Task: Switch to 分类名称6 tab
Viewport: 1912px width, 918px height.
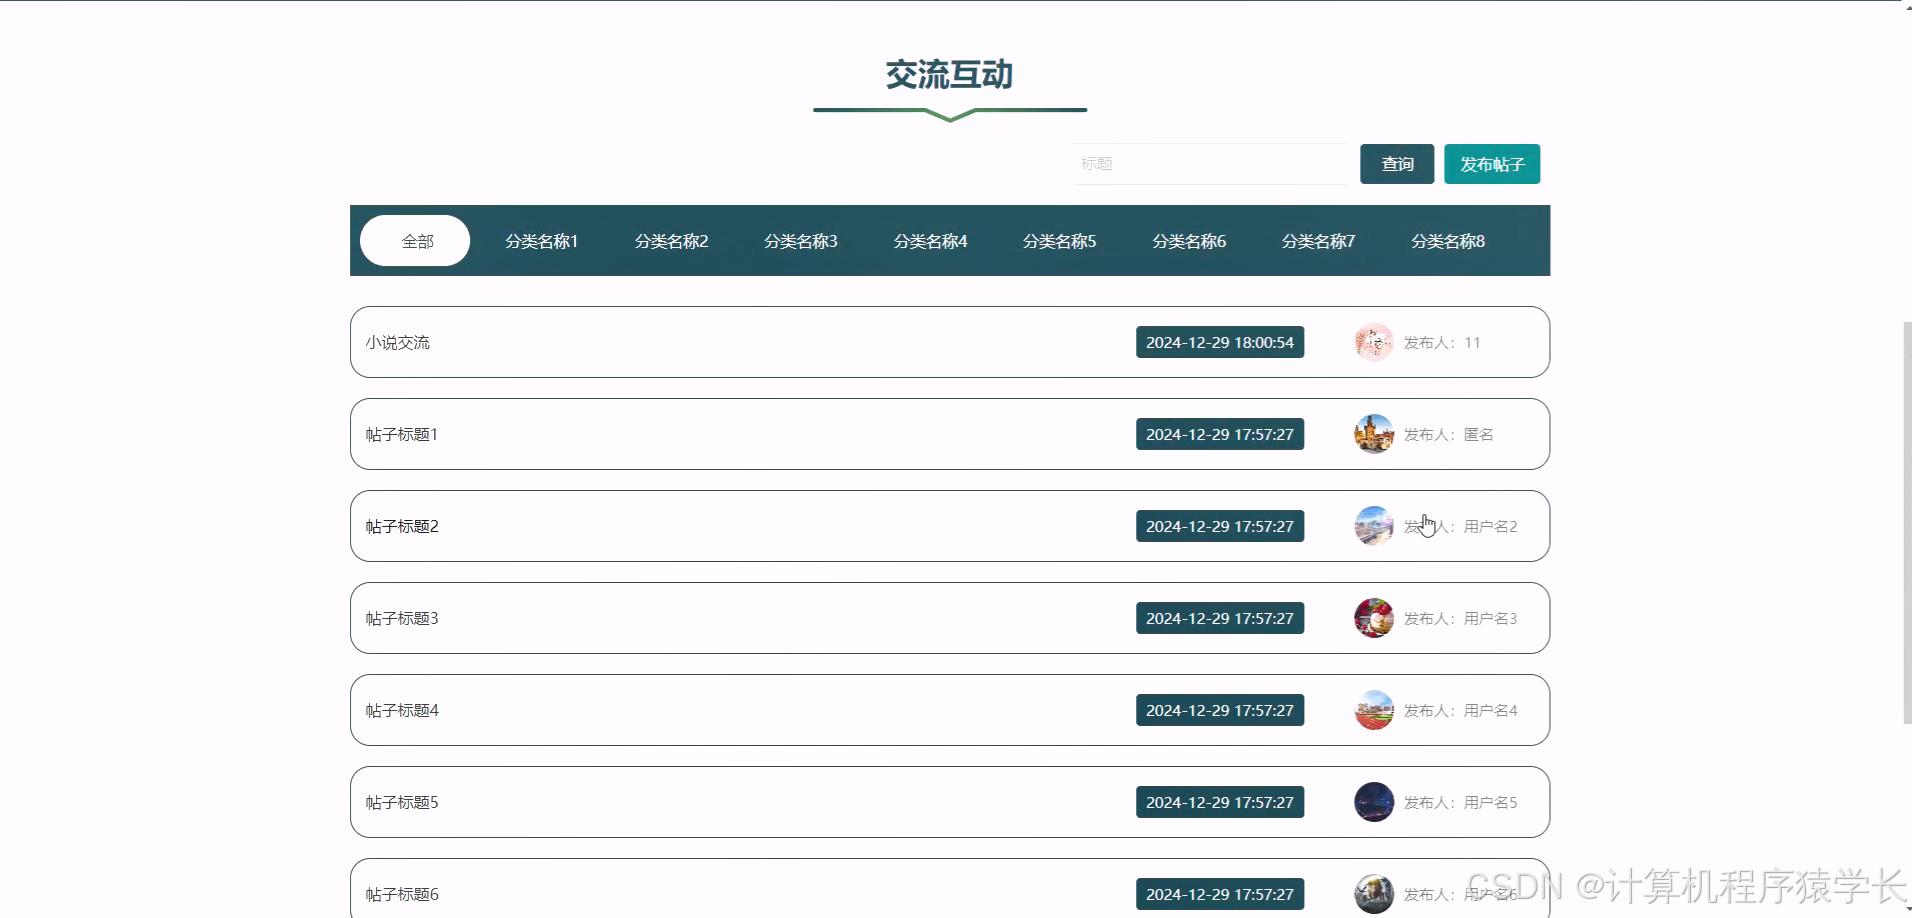Action: [x=1189, y=241]
